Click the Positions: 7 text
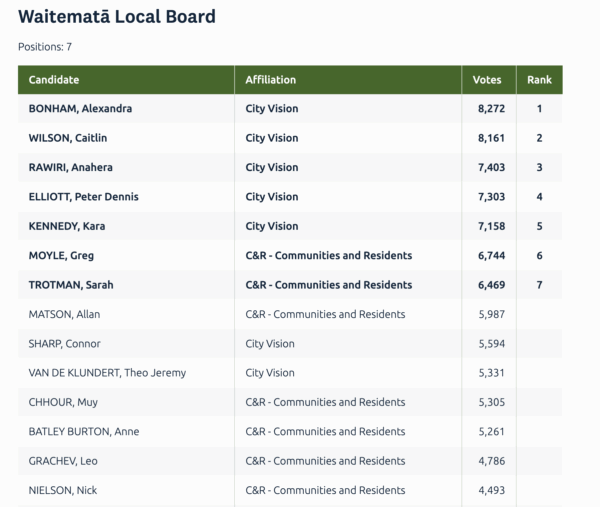Screen dimensions: 600x507 click(45, 47)
